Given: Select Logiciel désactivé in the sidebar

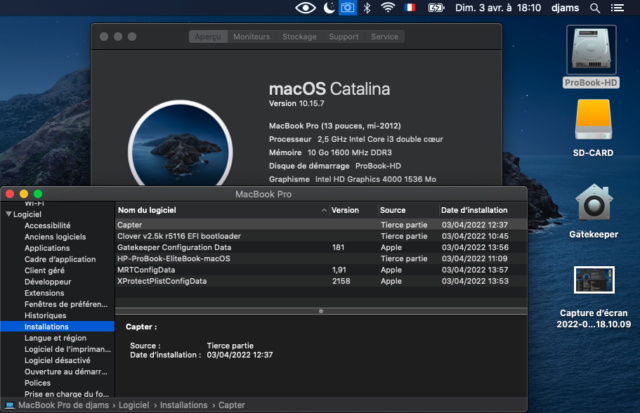Looking at the screenshot, I should (x=57, y=360).
